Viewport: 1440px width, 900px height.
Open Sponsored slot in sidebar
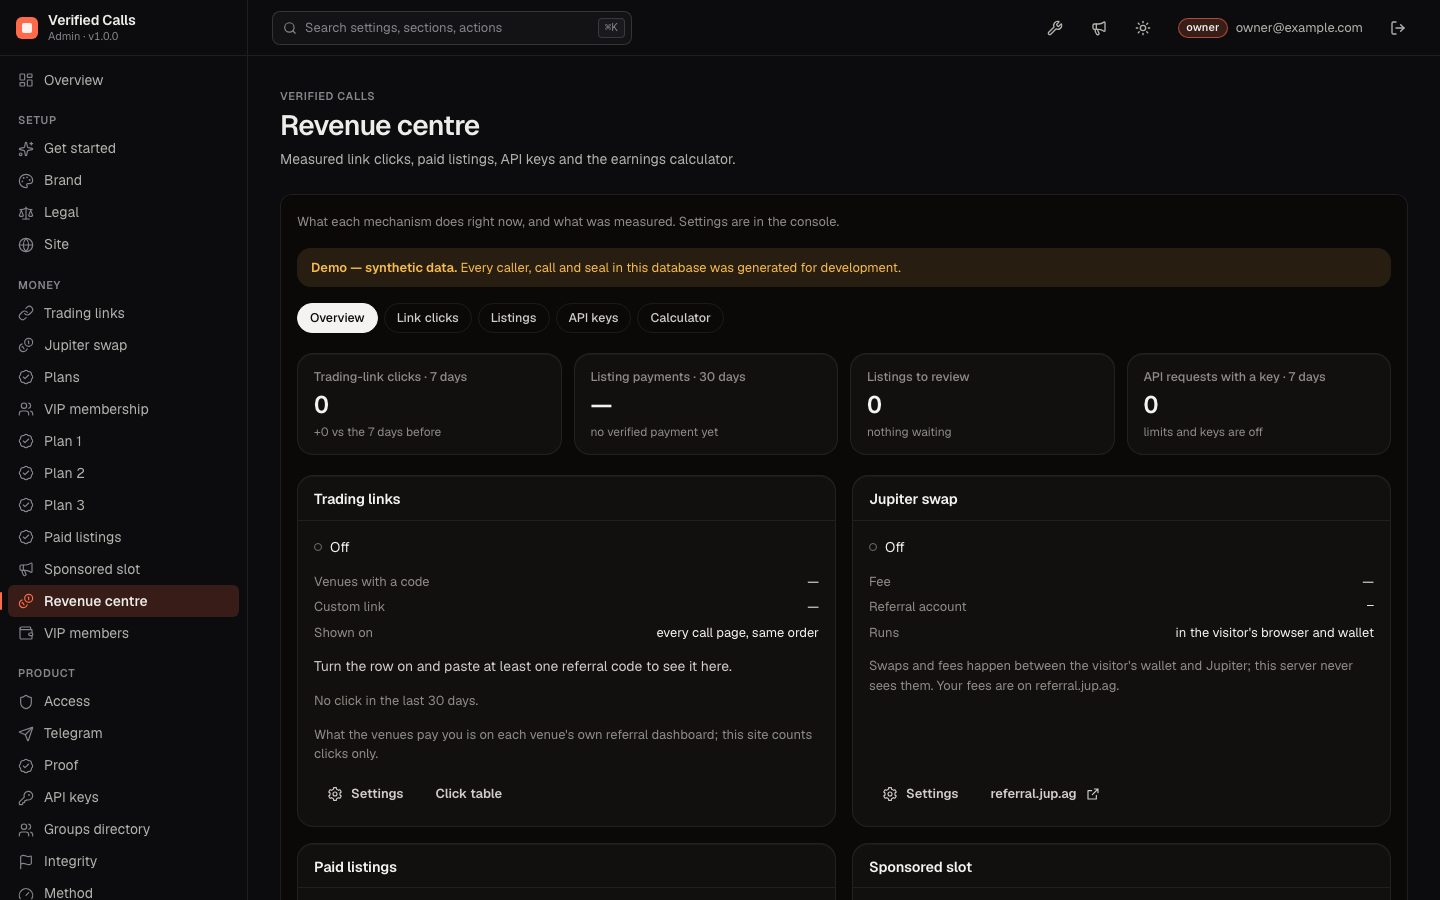point(124,569)
